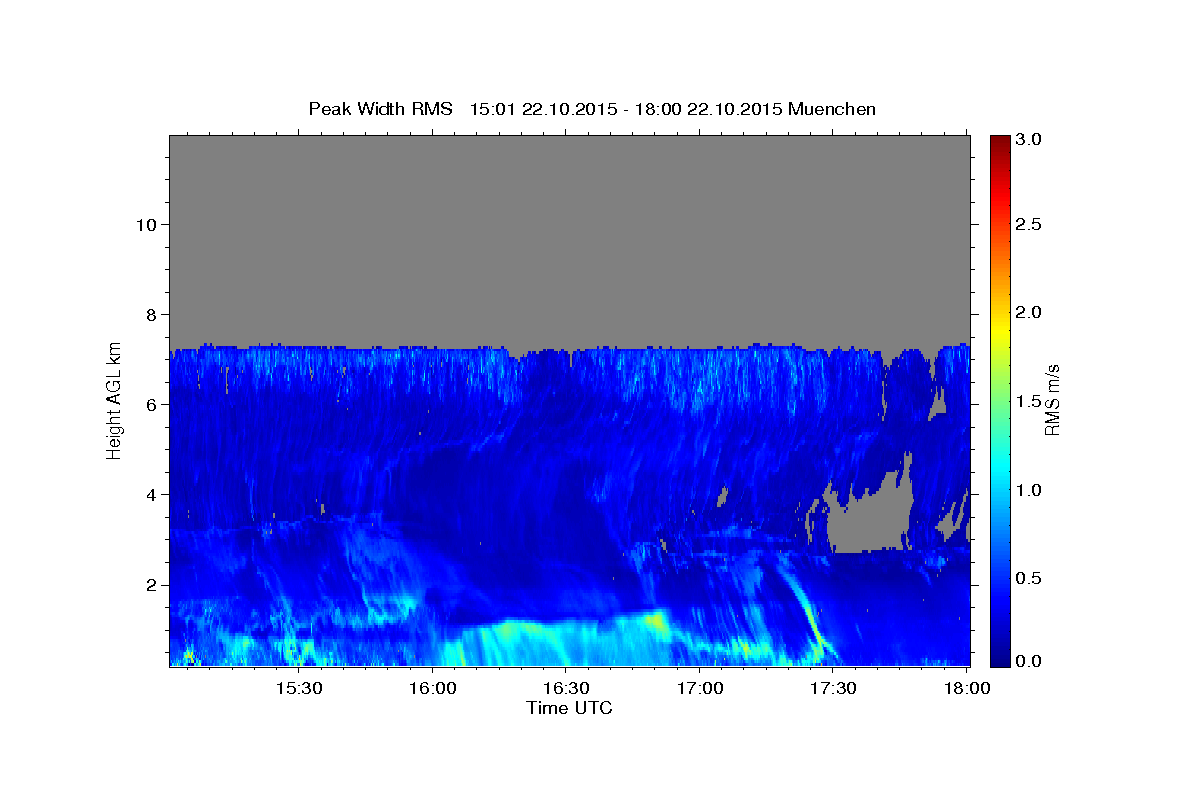Click the colorbar value '1.5'
Image resolution: width=1200 pixels, height=800 pixels.
pyautogui.click(x=1028, y=401)
